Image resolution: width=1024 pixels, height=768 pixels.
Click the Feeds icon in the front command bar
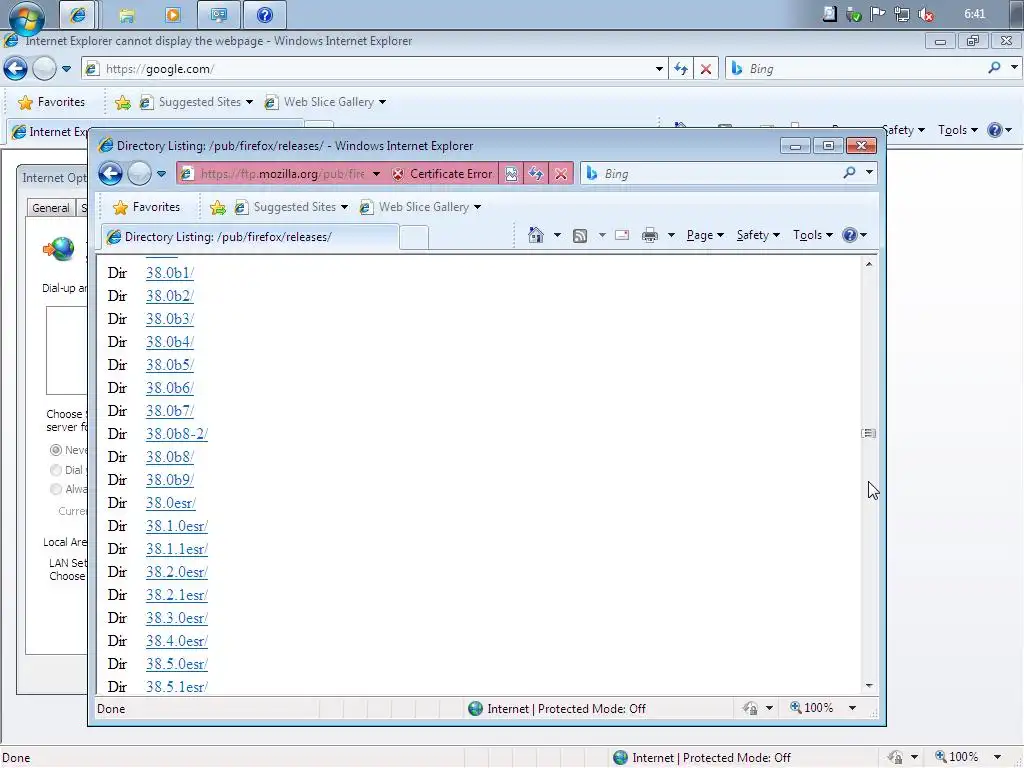tap(579, 236)
